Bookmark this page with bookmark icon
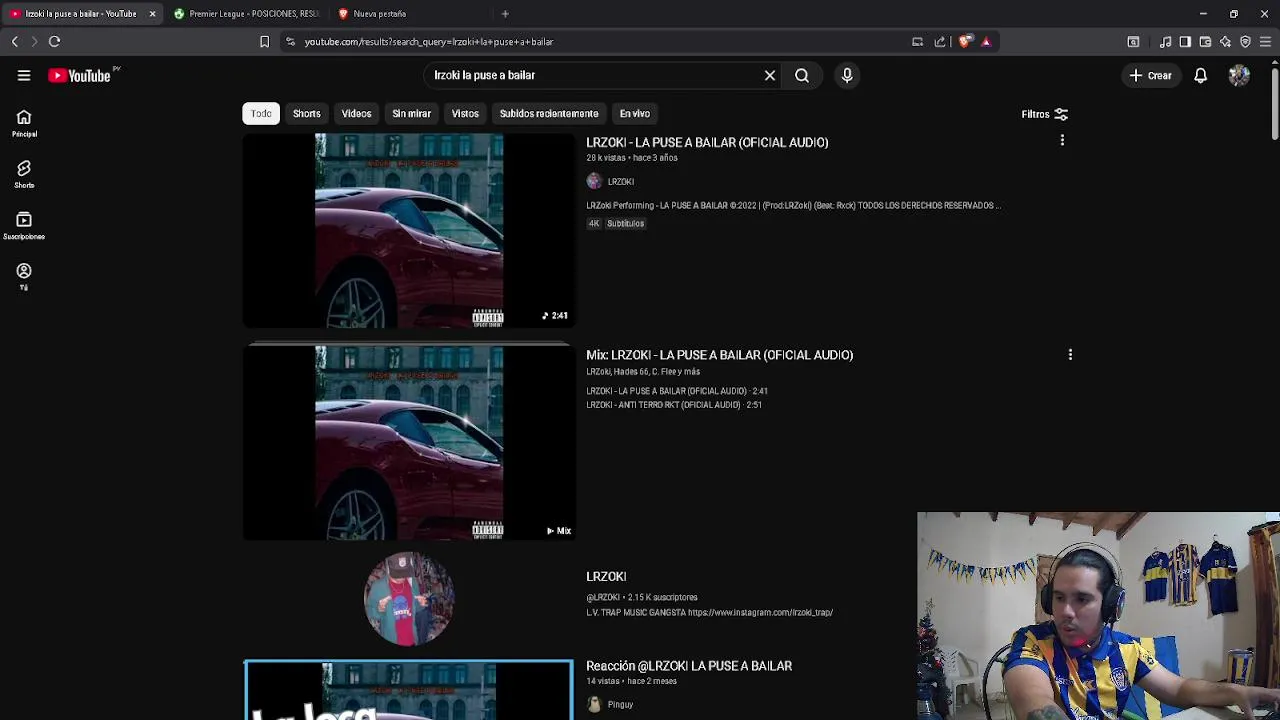1280x720 pixels. [264, 42]
